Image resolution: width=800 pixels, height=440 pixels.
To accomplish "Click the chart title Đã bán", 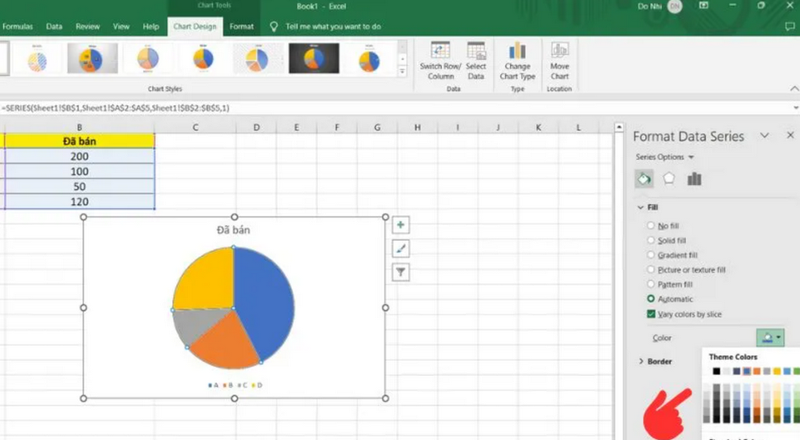I will [x=233, y=230].
